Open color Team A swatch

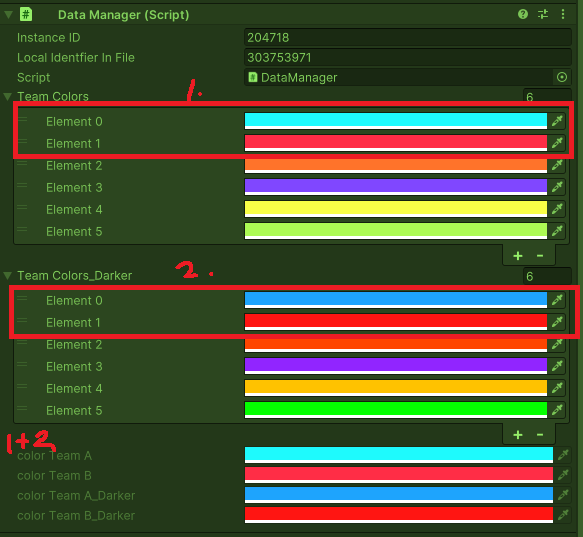[399, 455]
